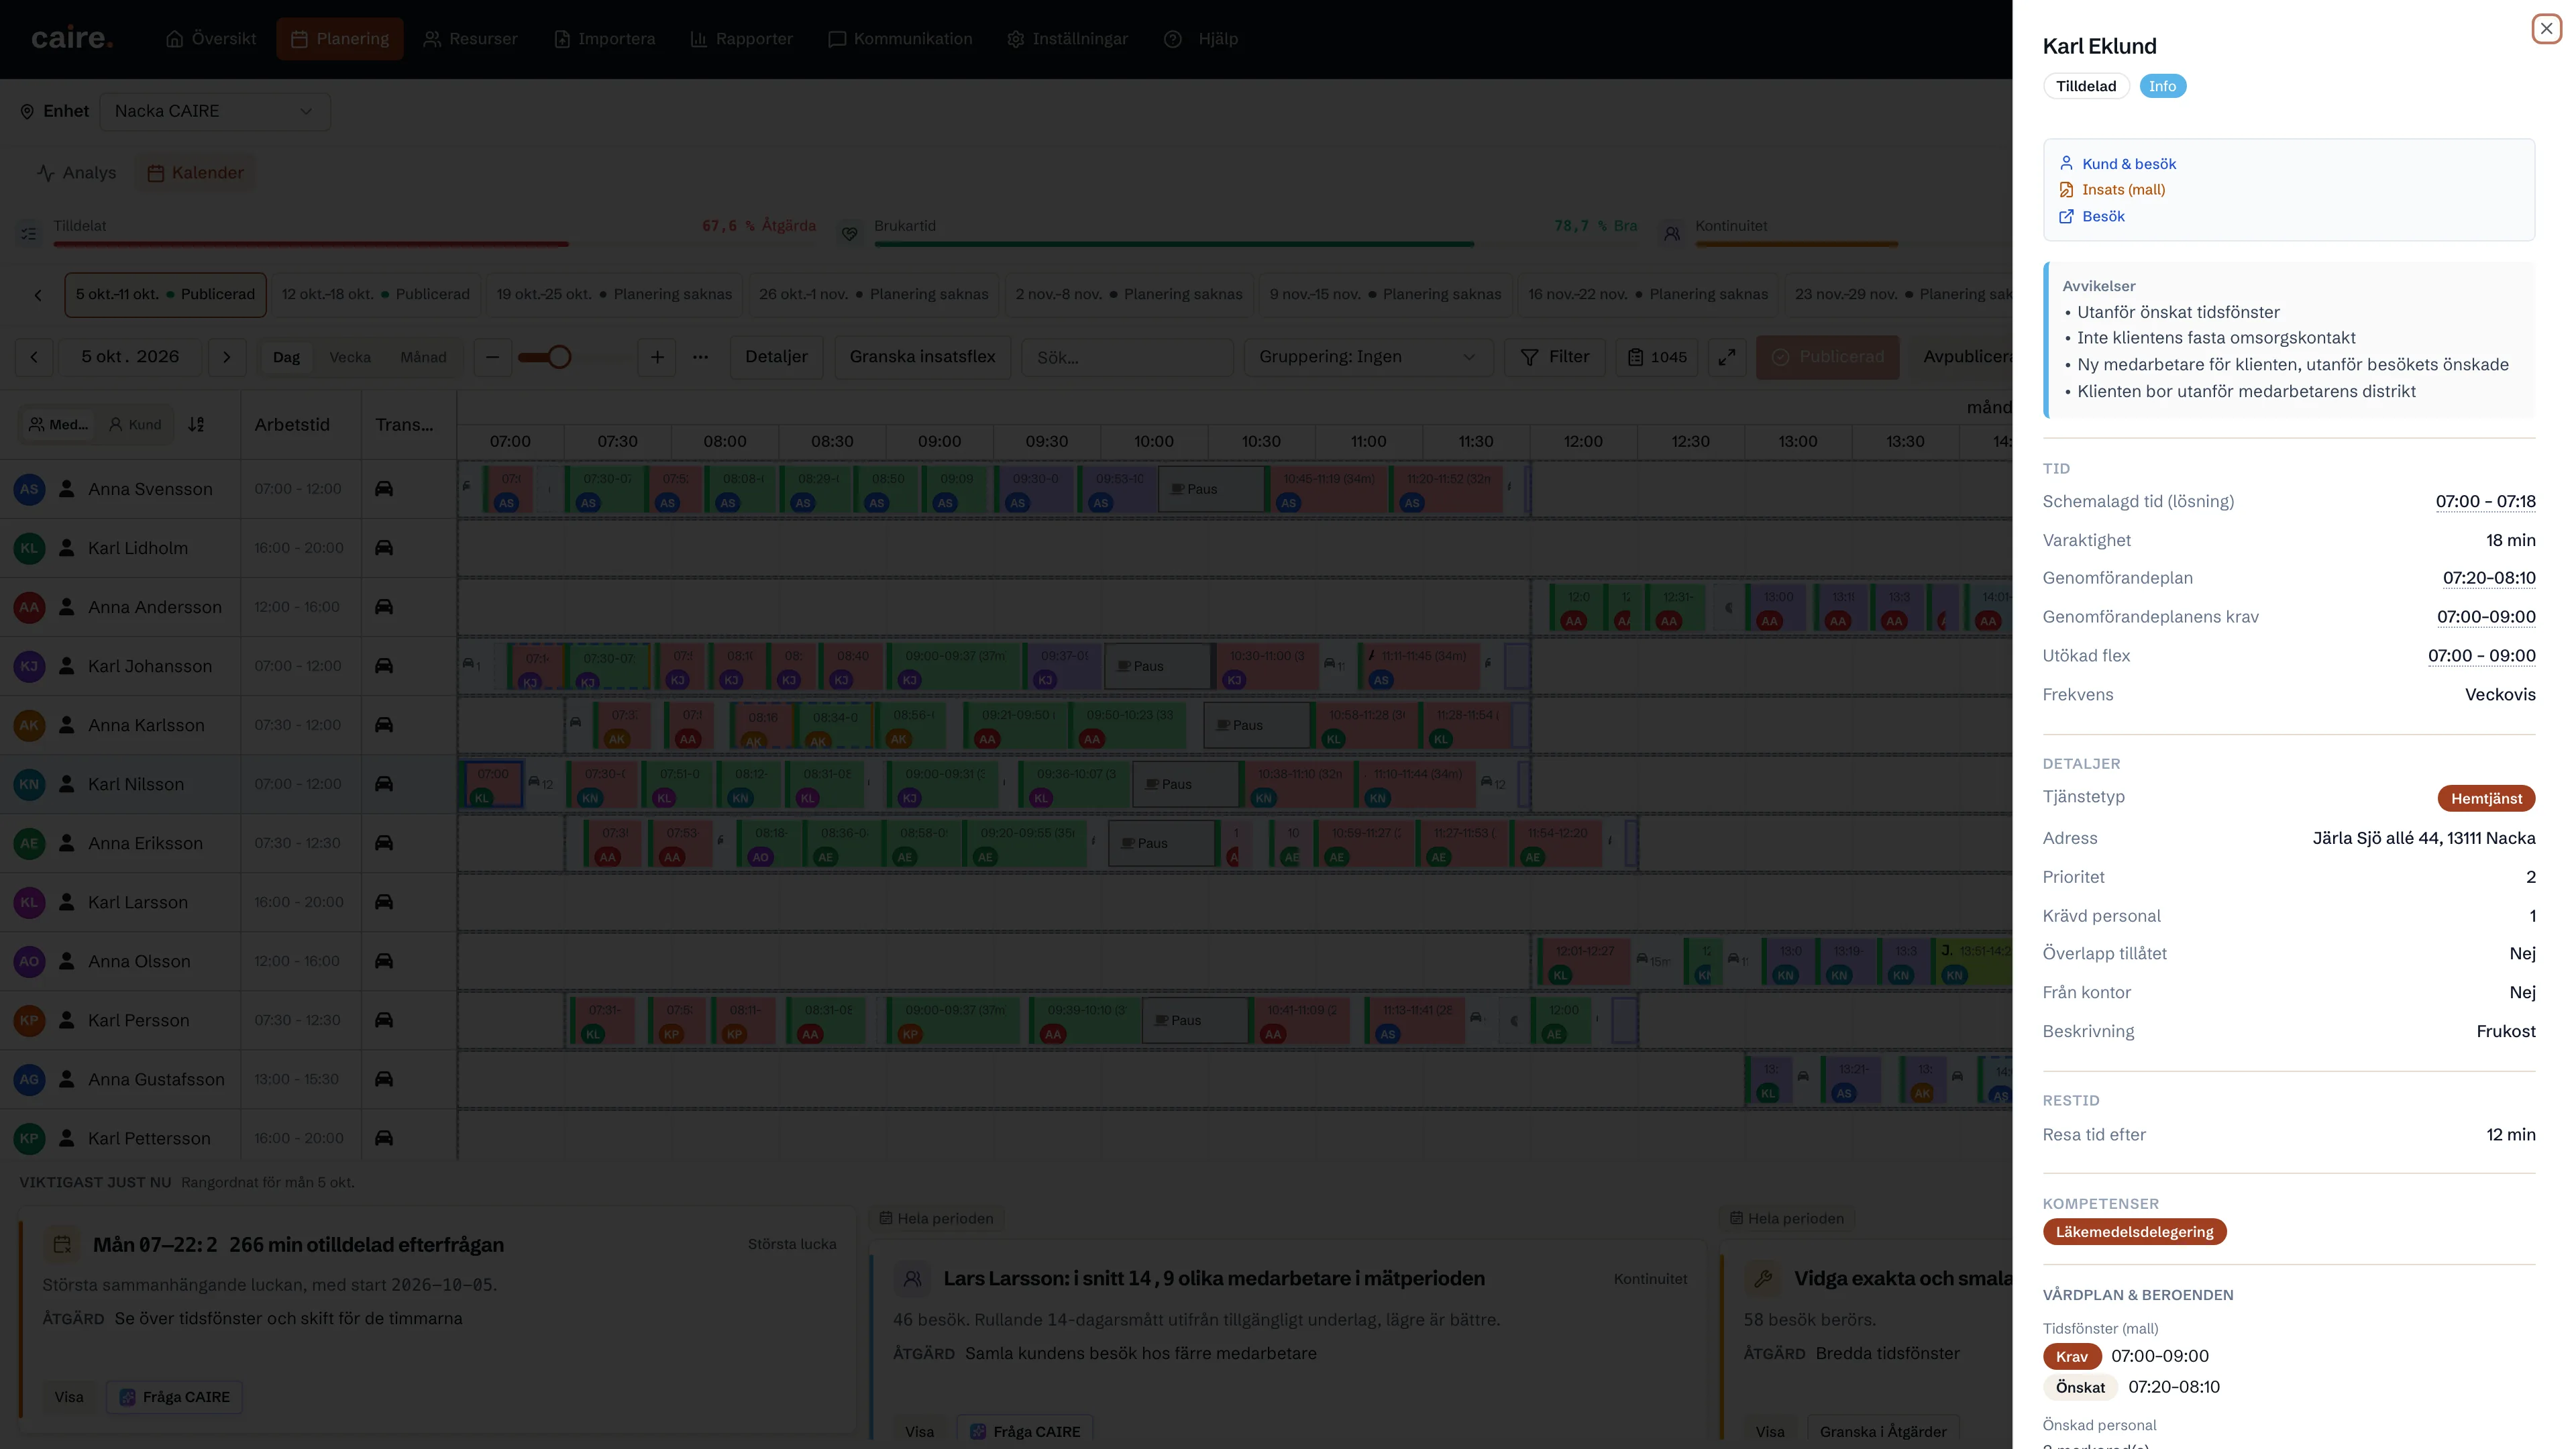Screen dimensions: 2576x1449
Task: Switch row view to Med...
Action: (x=58, y=425)
